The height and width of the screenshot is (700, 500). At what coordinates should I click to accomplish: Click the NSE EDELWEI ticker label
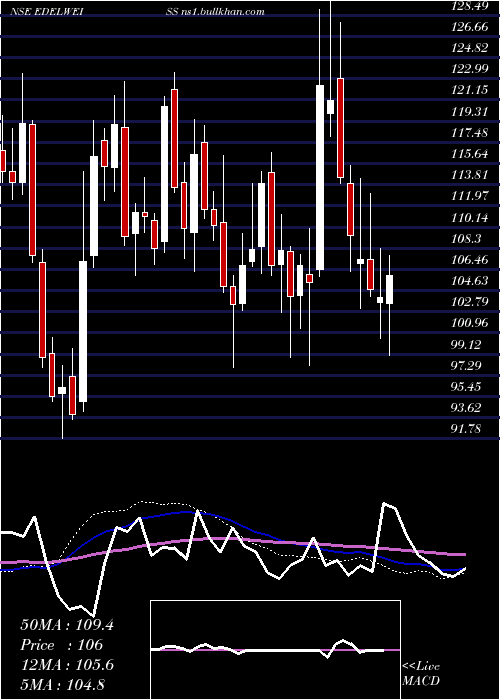(47, 12)
